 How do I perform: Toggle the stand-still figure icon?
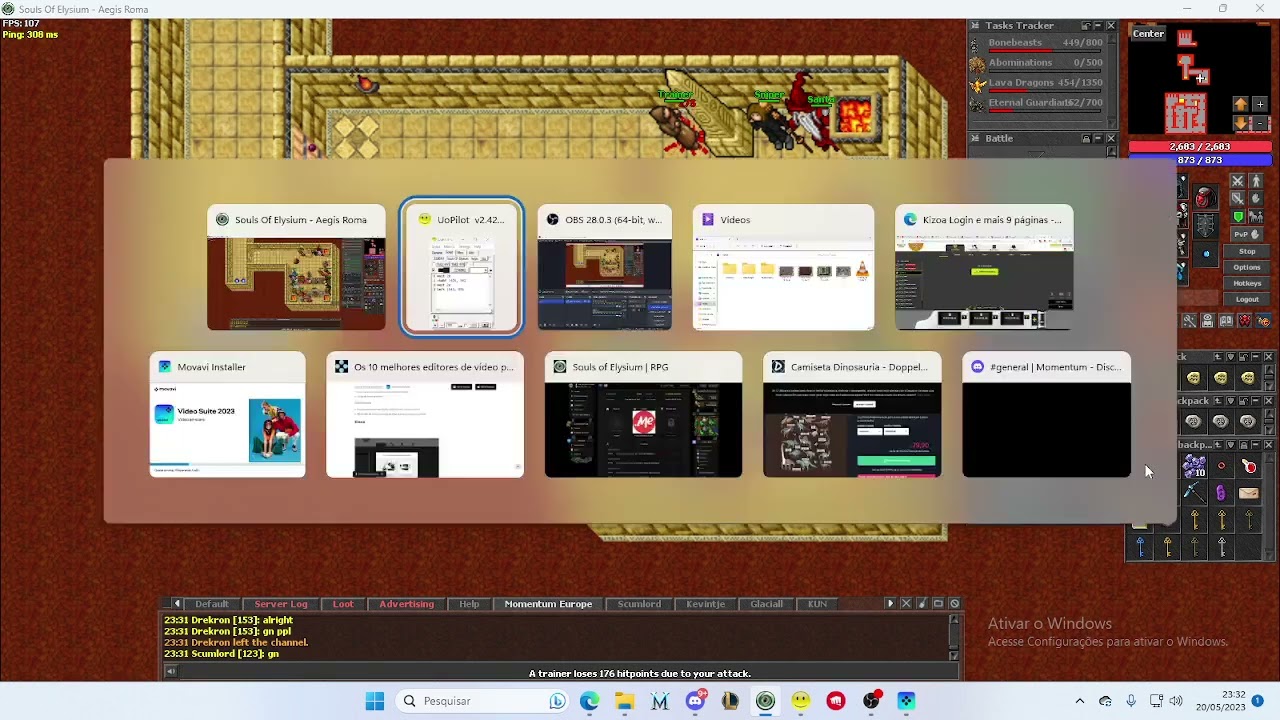point(1256,181)
